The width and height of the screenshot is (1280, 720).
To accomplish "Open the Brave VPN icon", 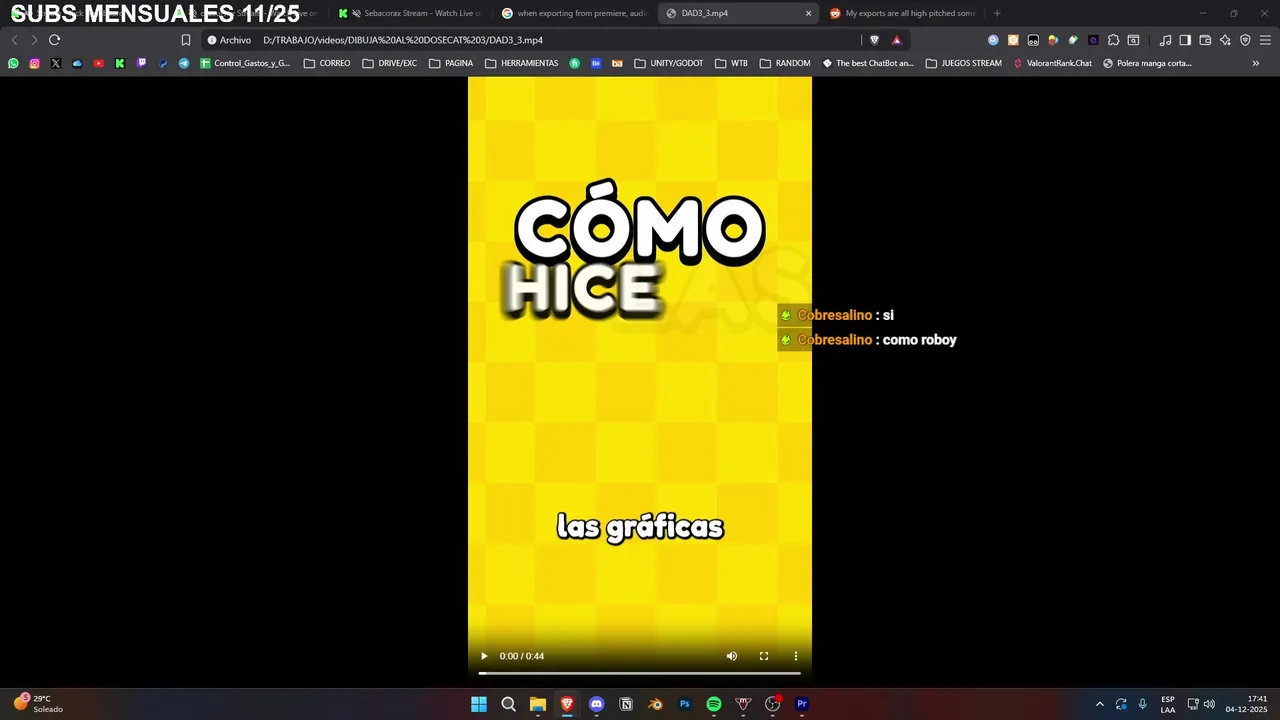I will coord(1245,40).
